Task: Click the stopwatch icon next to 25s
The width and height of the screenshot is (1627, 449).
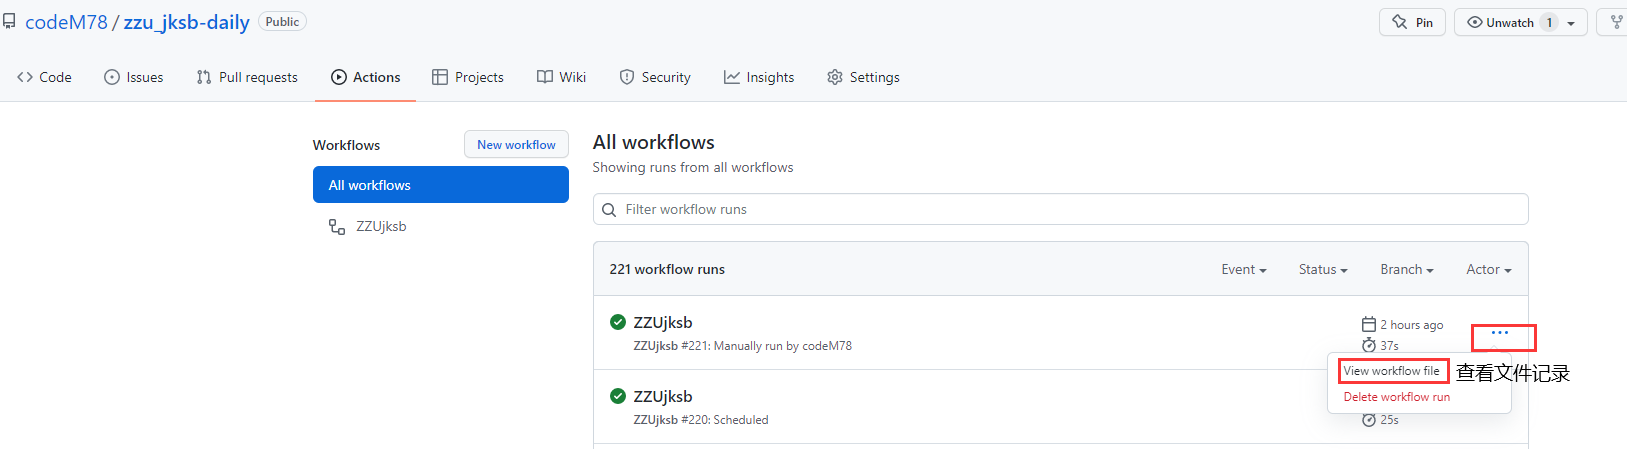Action: [1369, 420]
